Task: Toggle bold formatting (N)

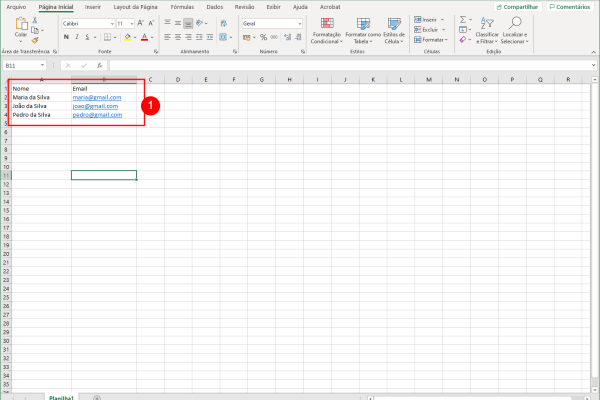Action: pyautogui.click(x=65, y=37)
